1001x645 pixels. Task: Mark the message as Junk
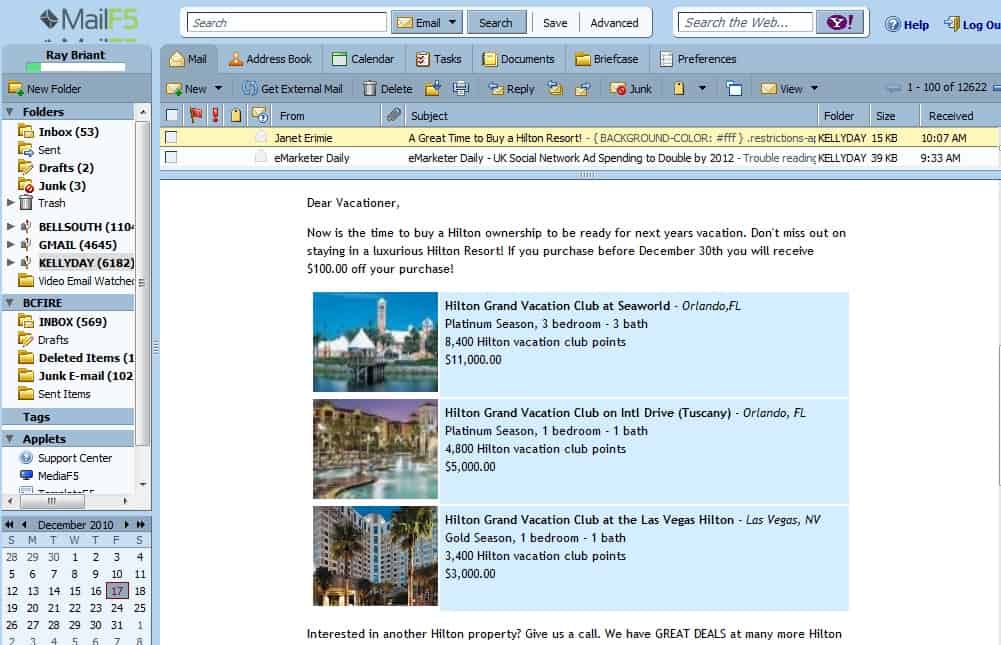click(631, 89)
